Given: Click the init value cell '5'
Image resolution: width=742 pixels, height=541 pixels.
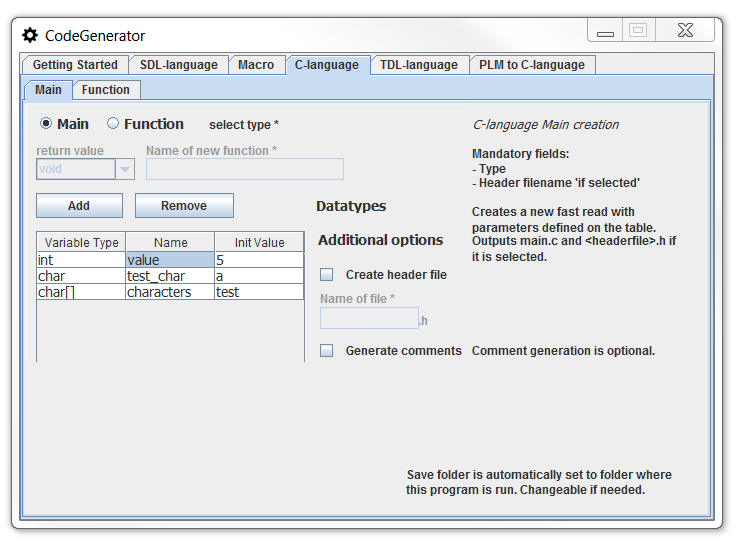Looking at the screenshot, I should (x=259, y=260).
